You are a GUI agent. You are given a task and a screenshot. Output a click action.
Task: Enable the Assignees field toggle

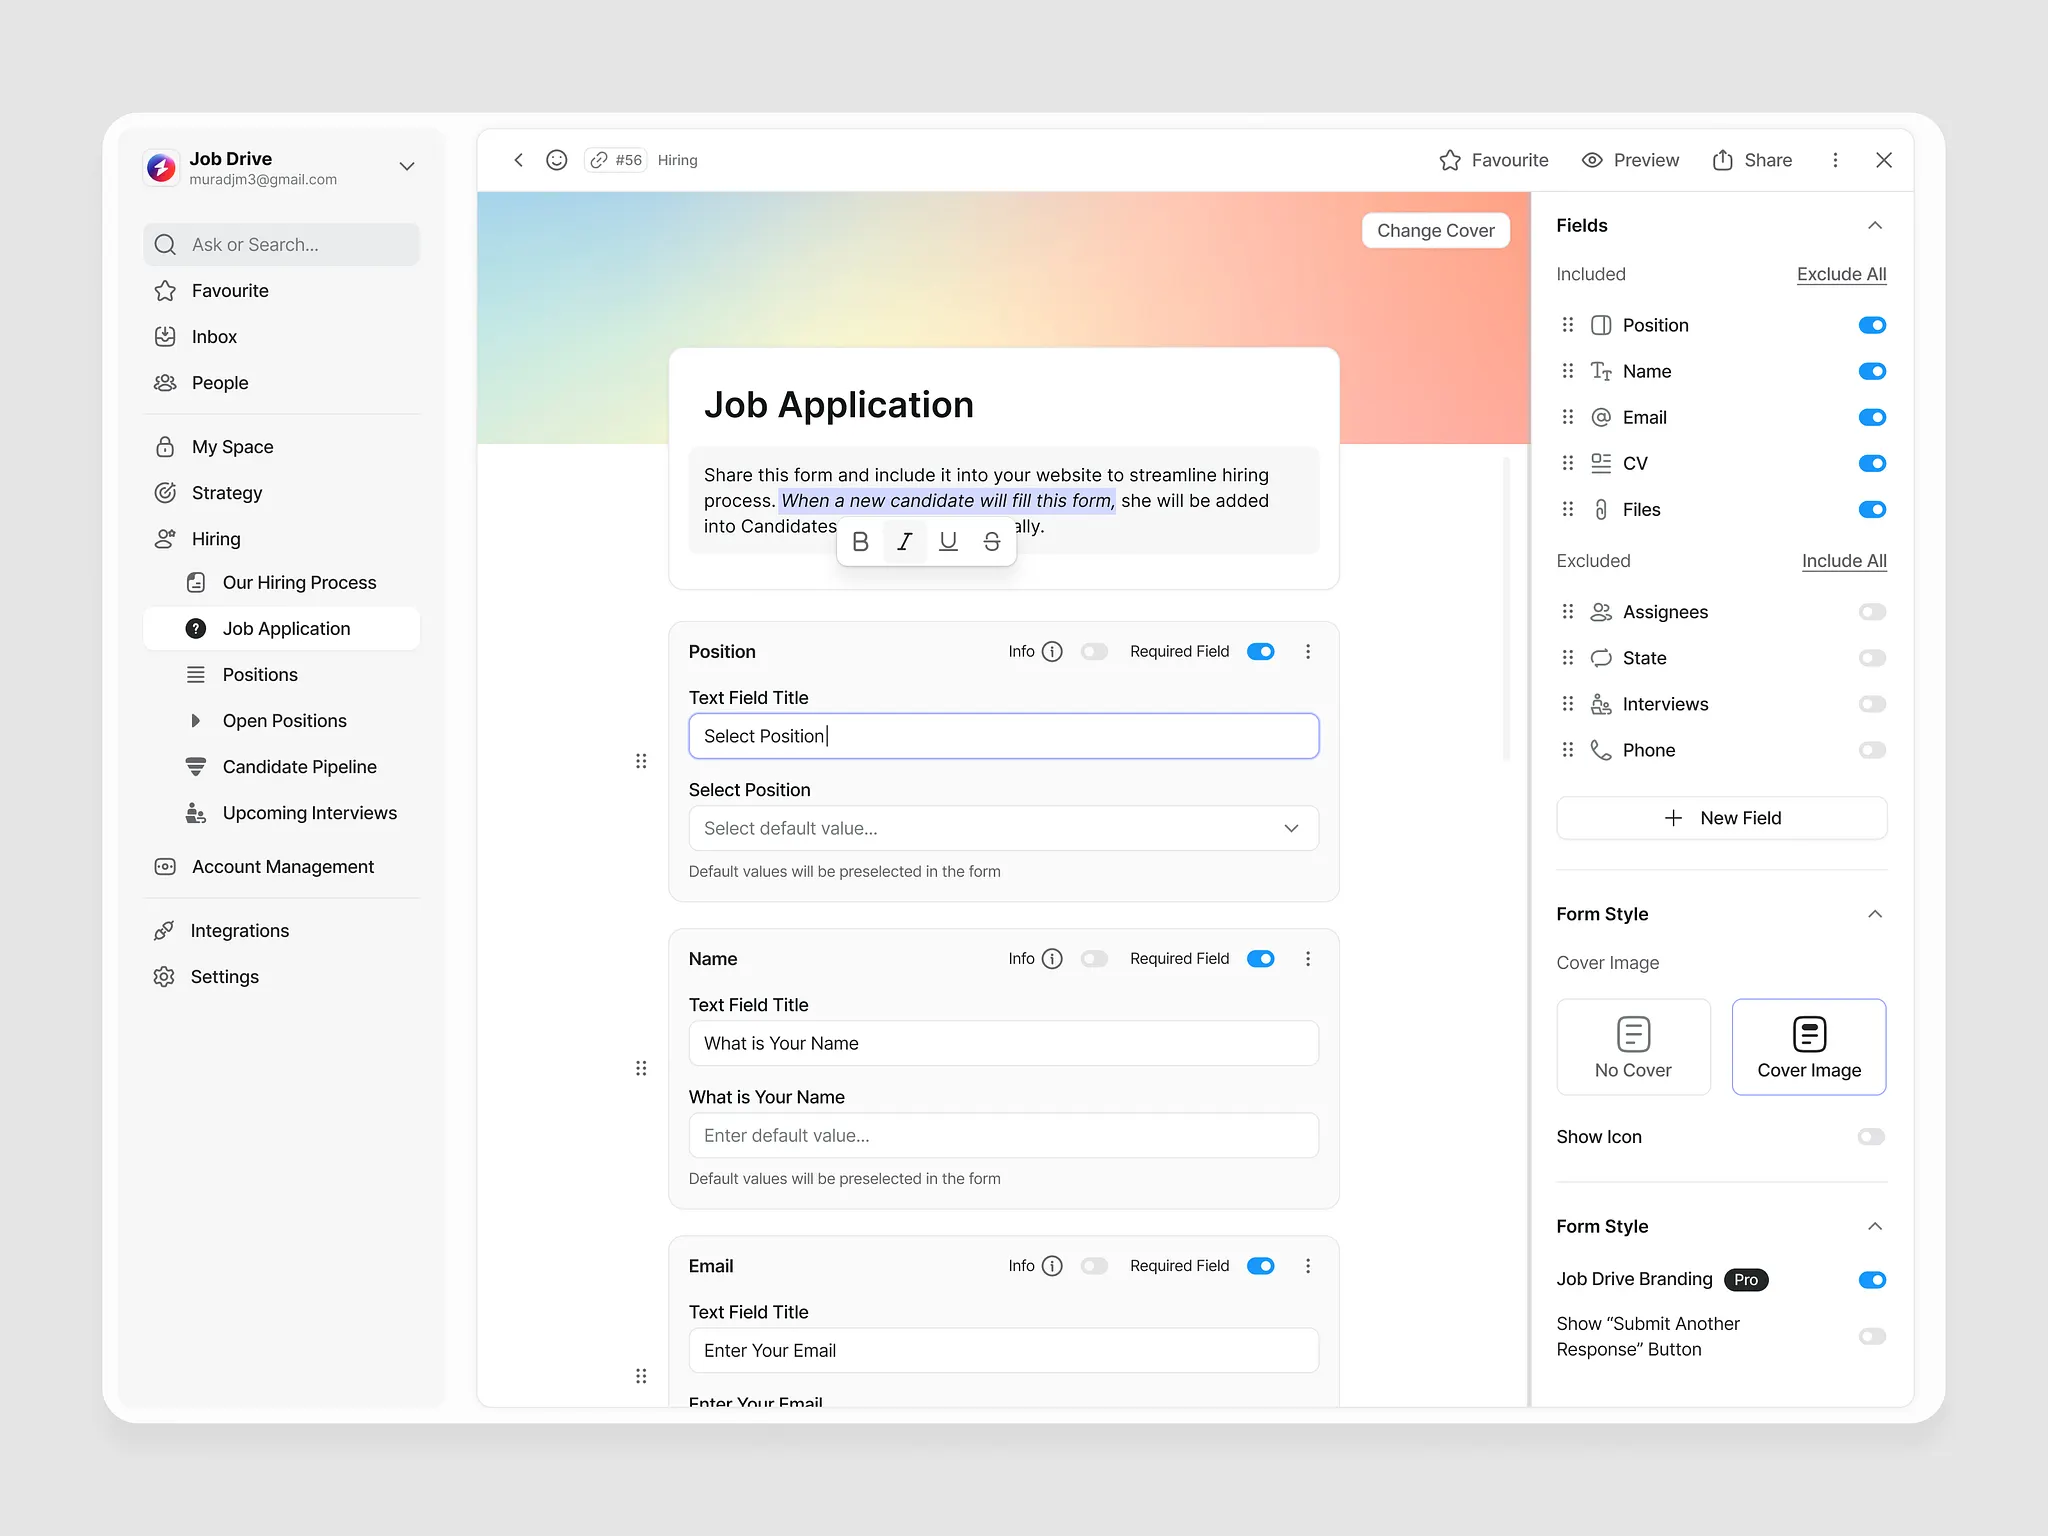pos(1871,611)
